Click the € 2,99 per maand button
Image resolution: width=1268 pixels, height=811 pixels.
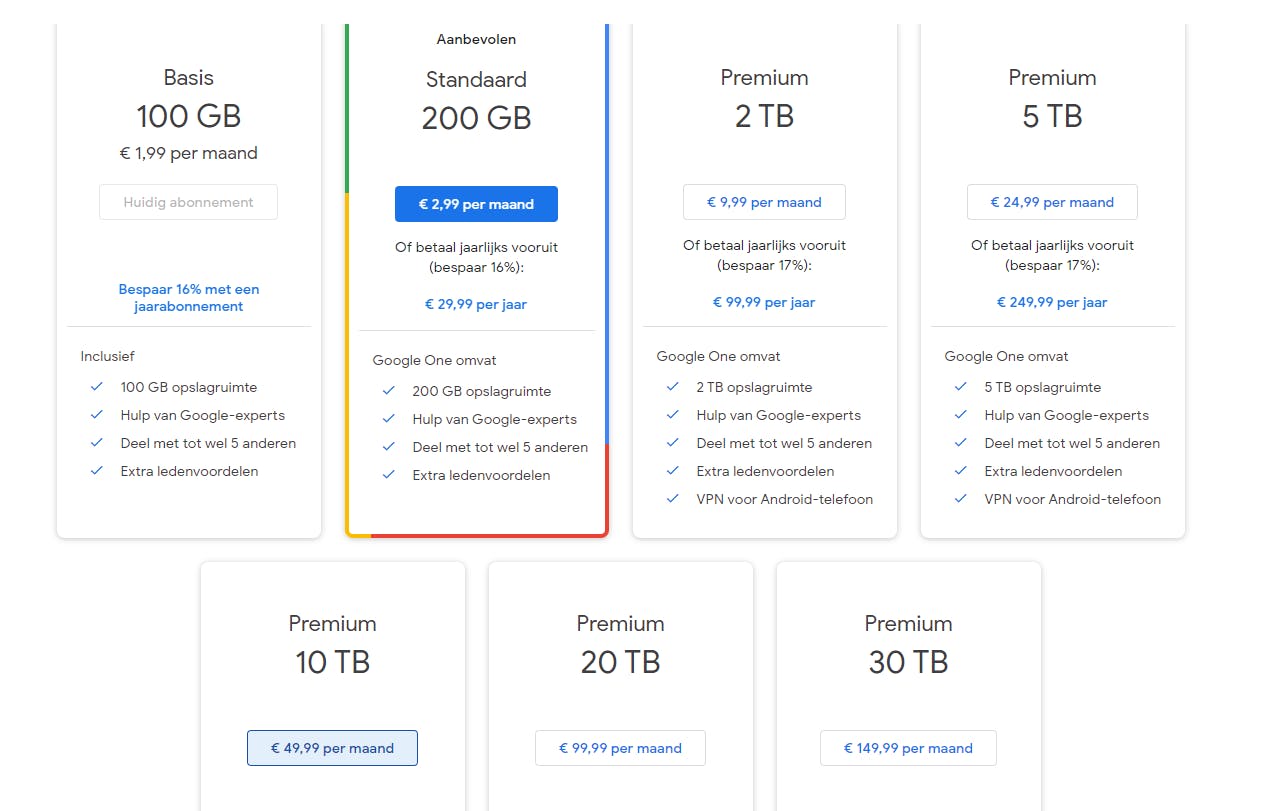(x=476, y=204)
